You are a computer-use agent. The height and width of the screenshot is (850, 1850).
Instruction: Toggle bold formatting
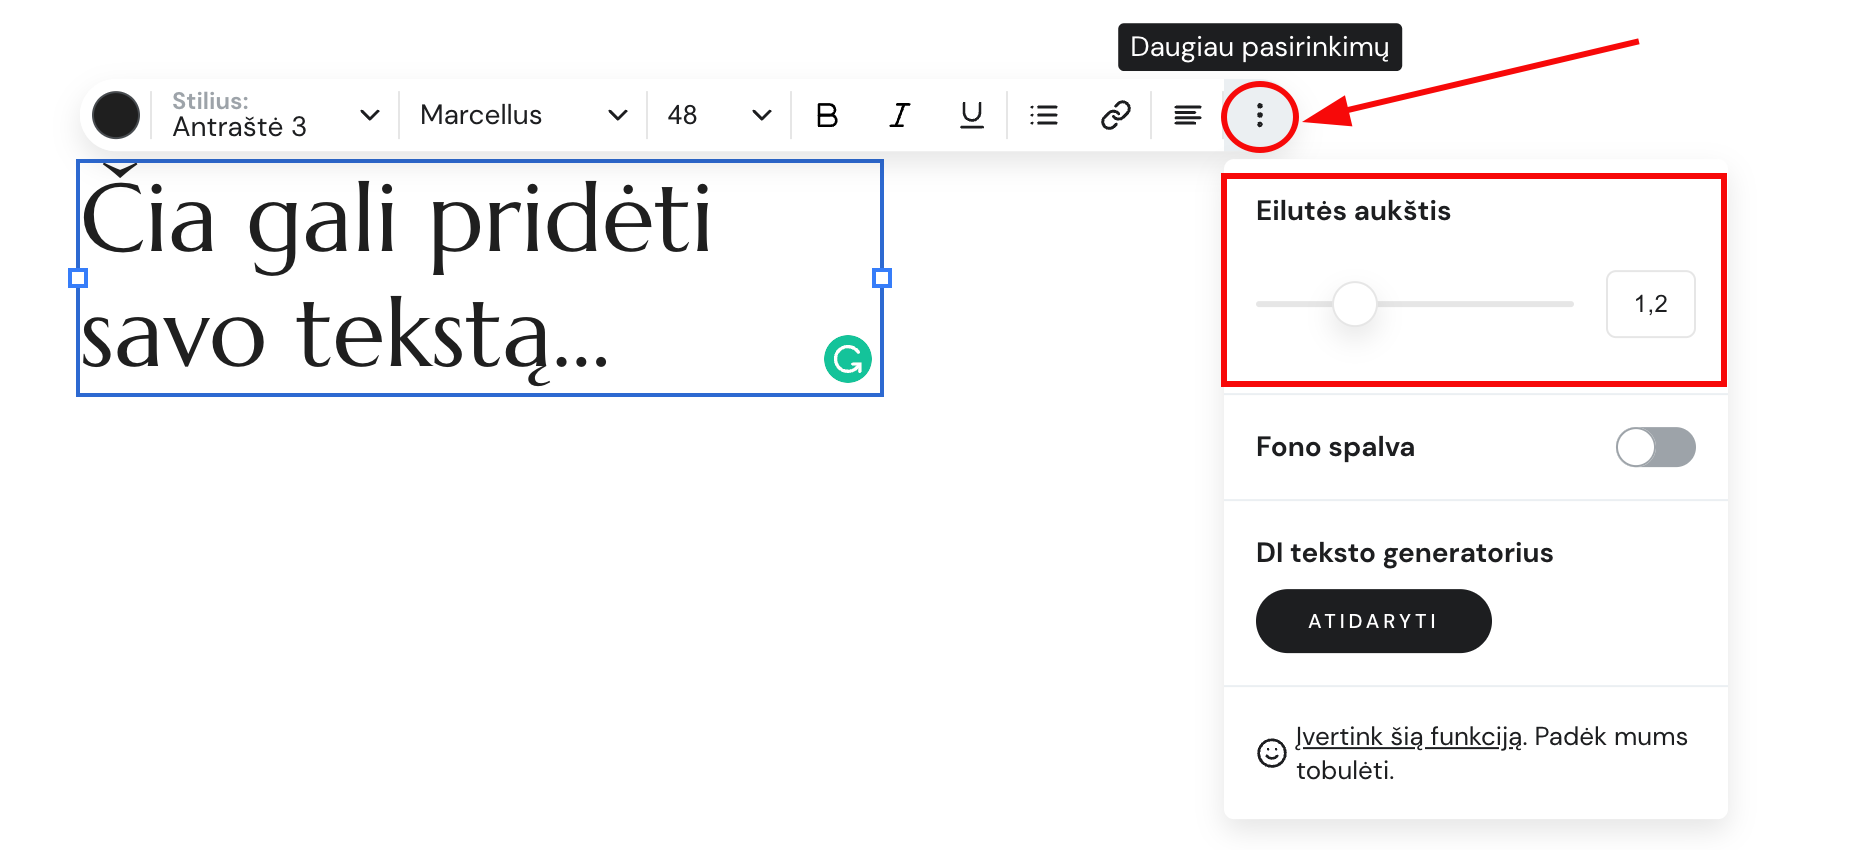[827, 116]
